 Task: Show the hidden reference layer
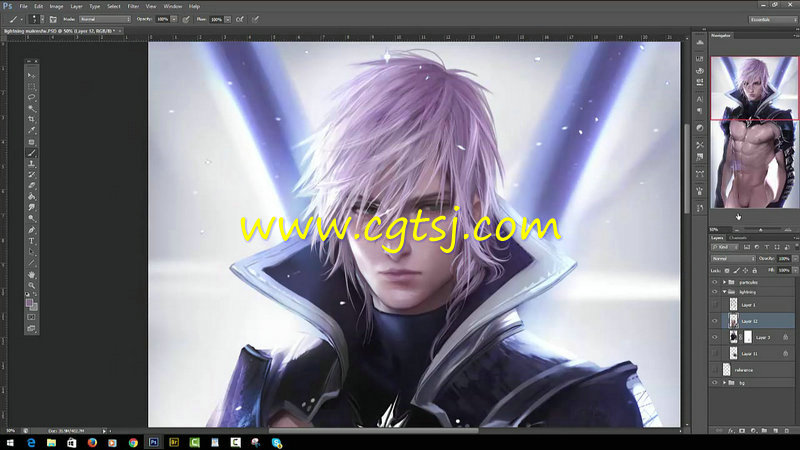coord(715,370)
